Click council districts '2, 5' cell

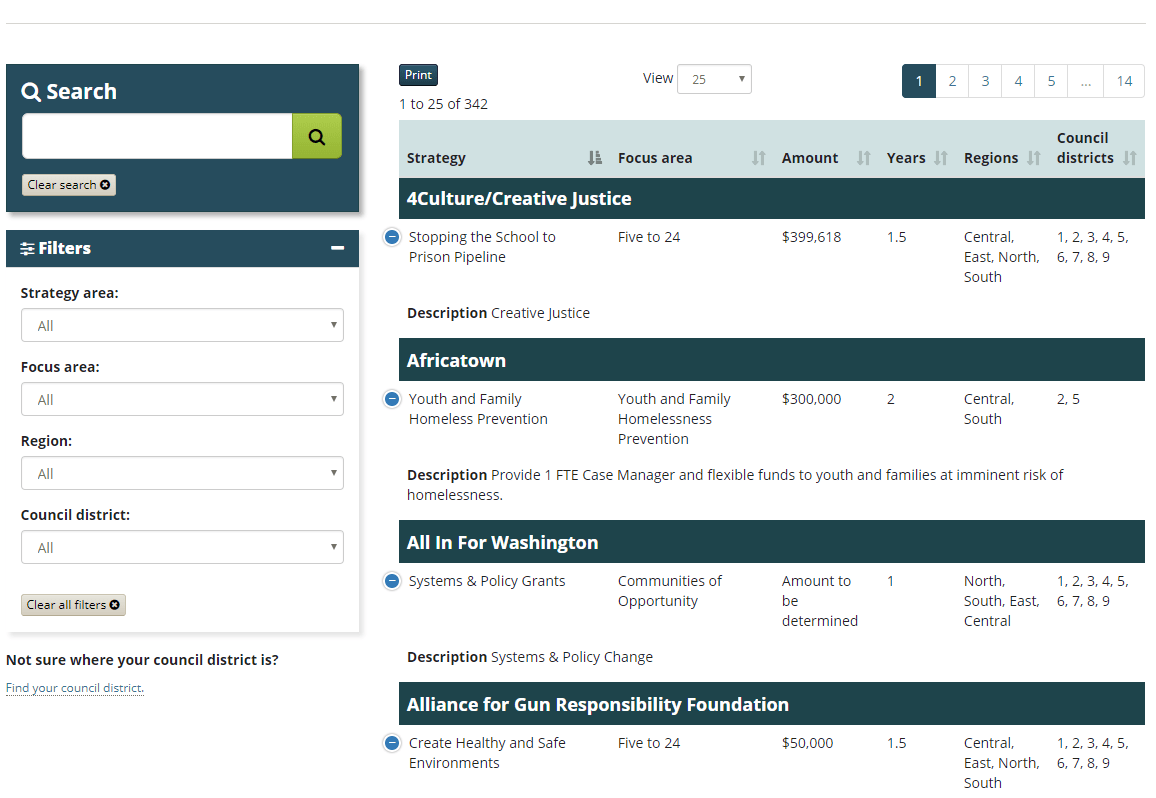(1068, 399)
